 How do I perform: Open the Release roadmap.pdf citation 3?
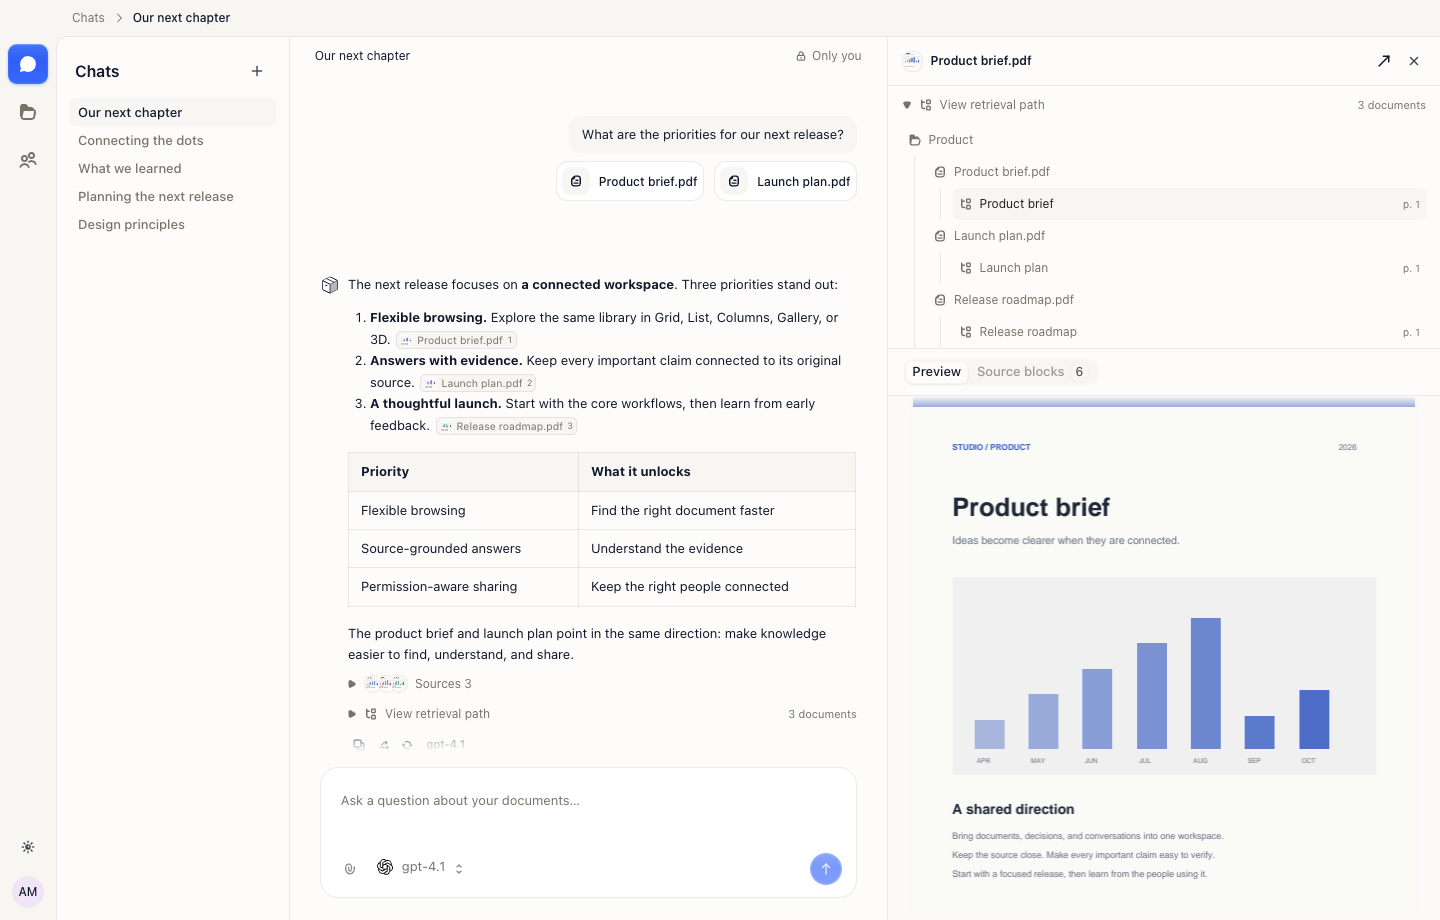pos(506,426)
